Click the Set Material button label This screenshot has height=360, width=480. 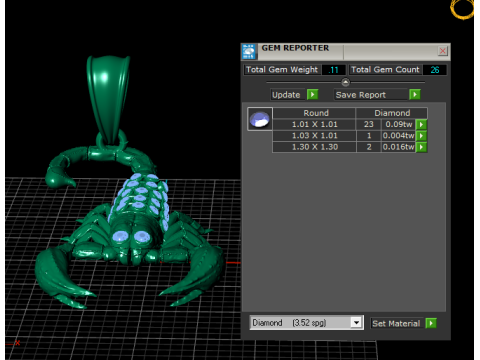pos(396,323)
